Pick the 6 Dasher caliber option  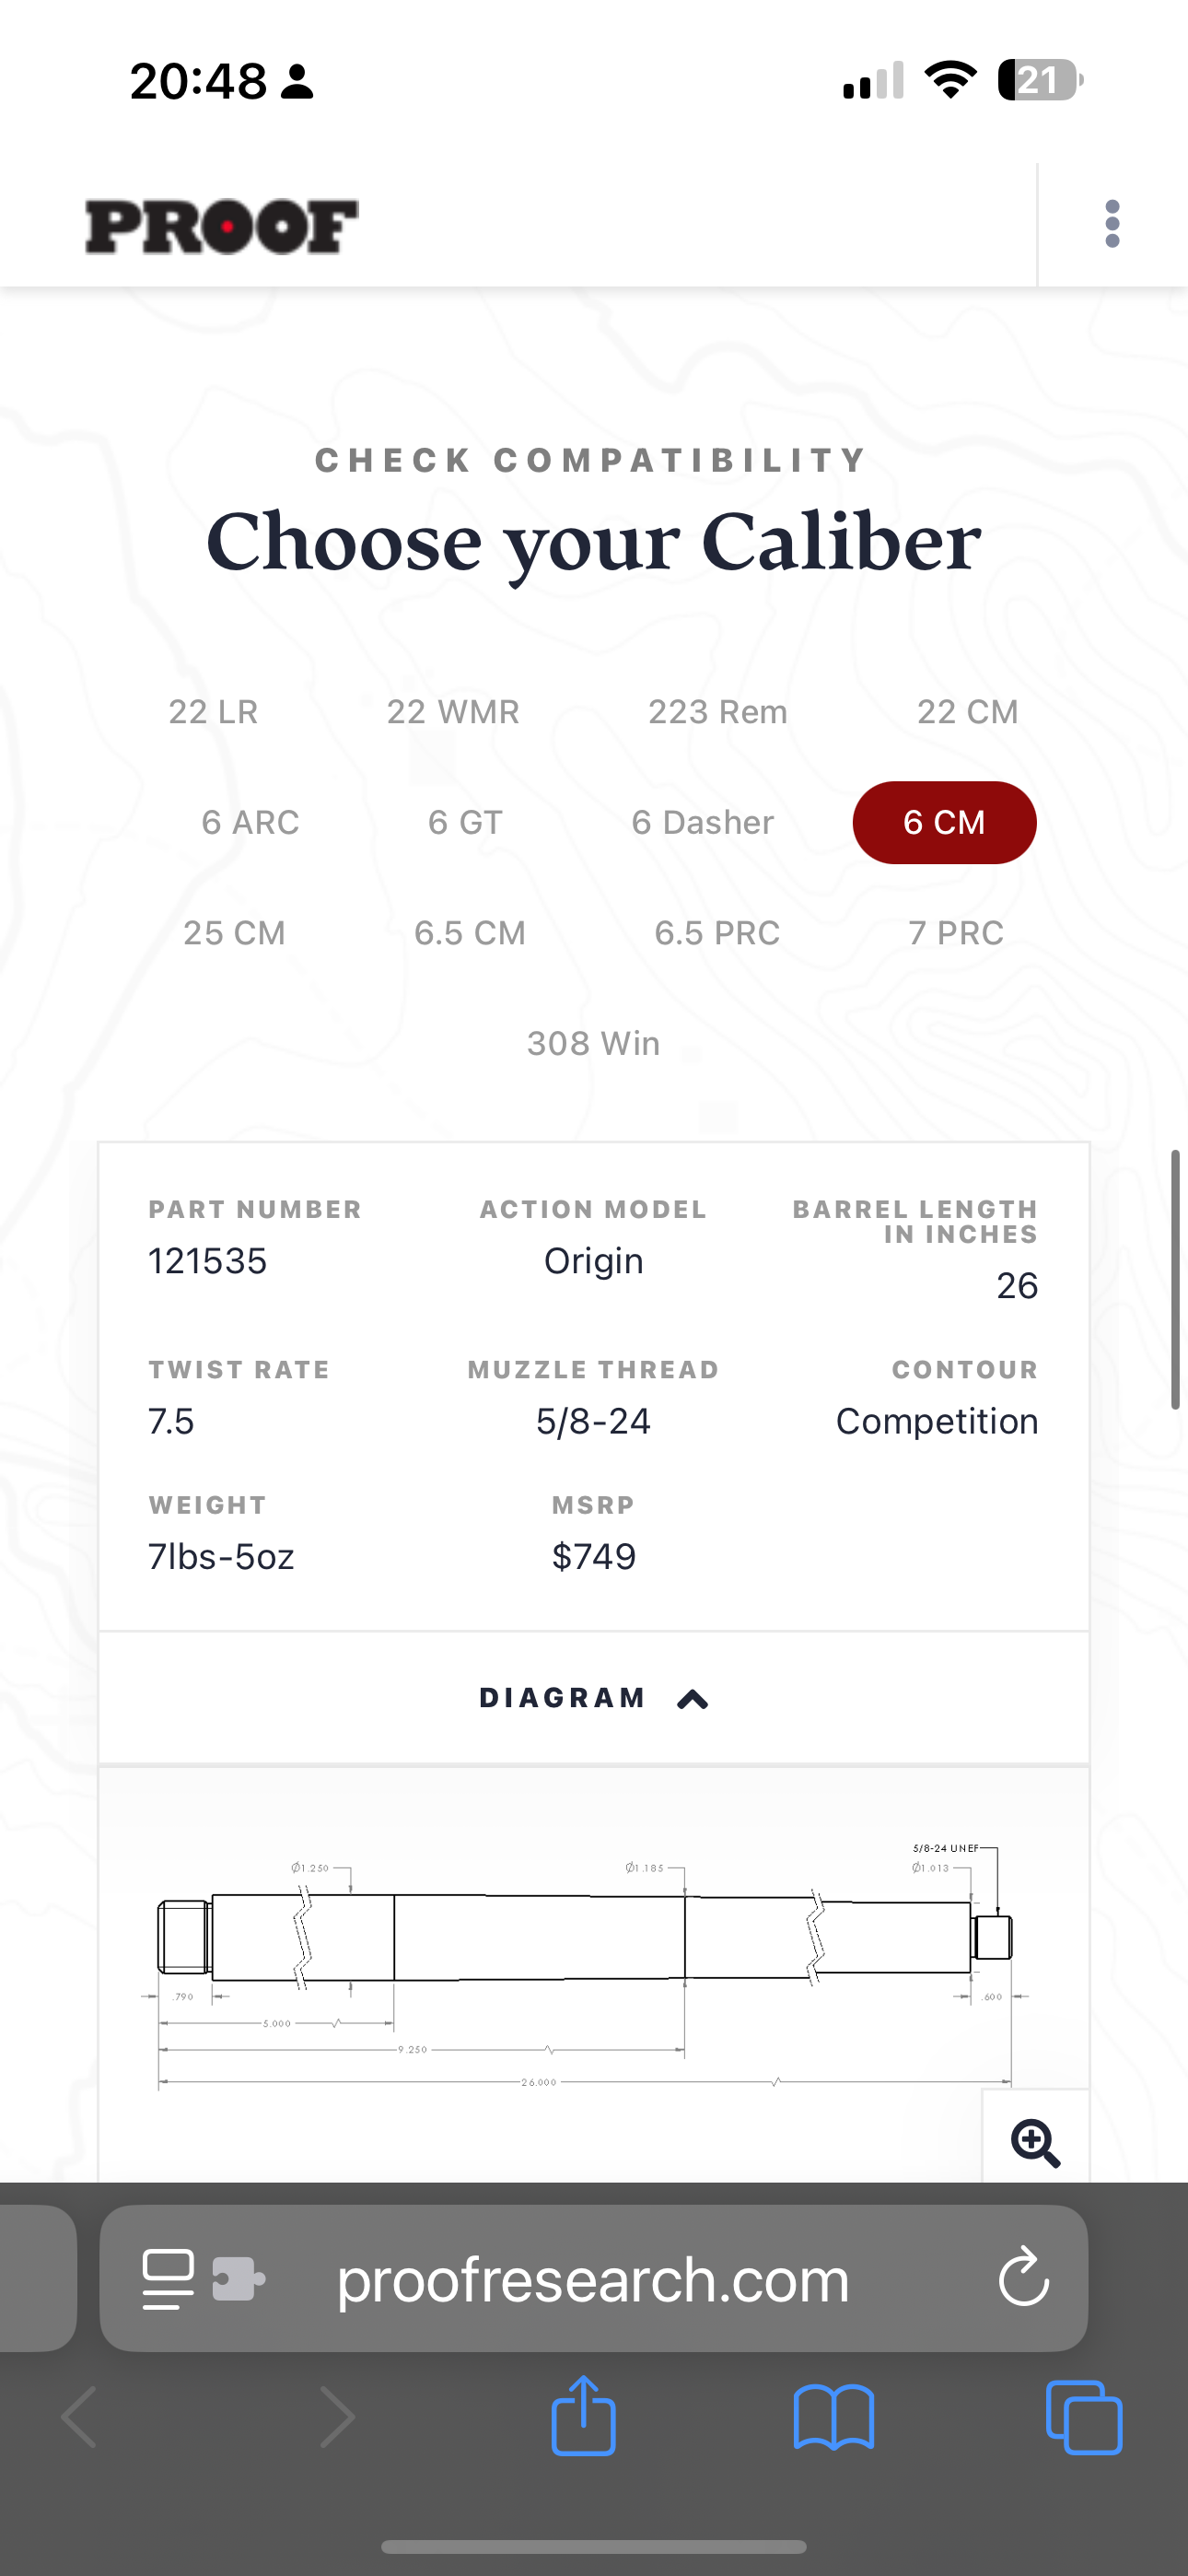tap(702, 822)
